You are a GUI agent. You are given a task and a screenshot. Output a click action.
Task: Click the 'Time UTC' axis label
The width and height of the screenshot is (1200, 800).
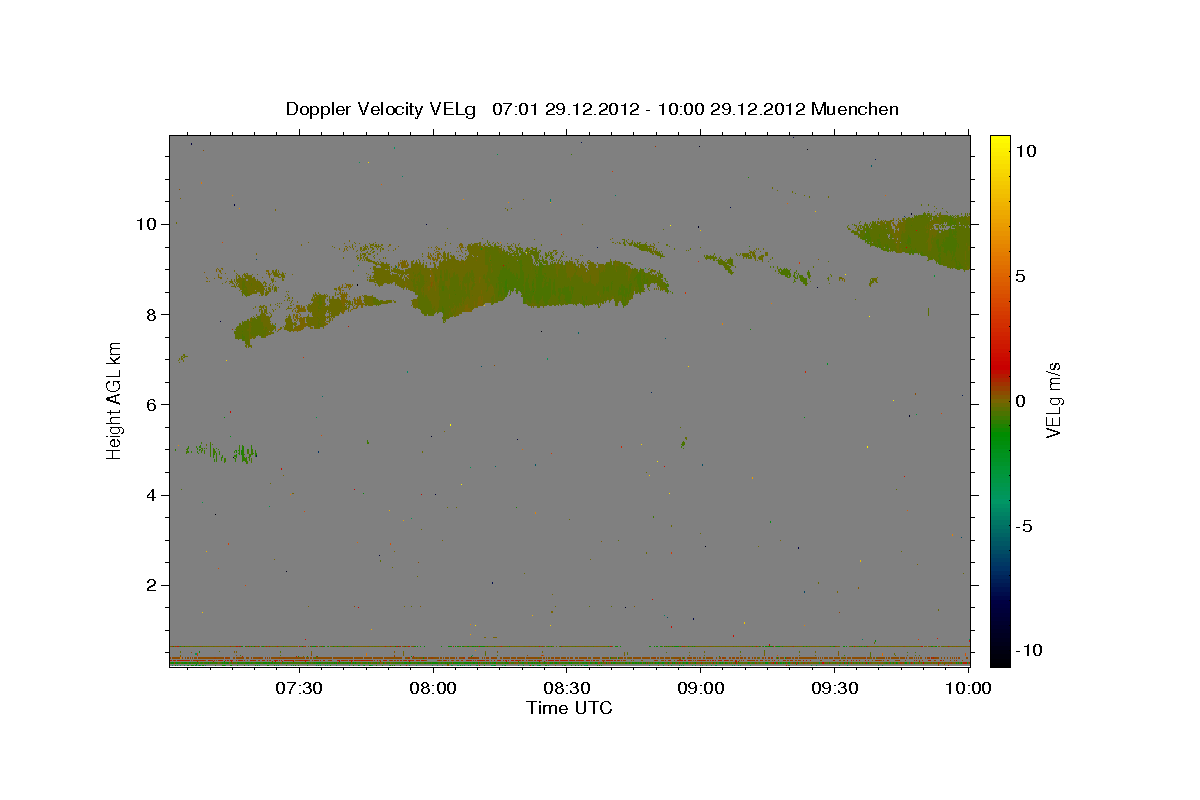(x=569, y=708)
